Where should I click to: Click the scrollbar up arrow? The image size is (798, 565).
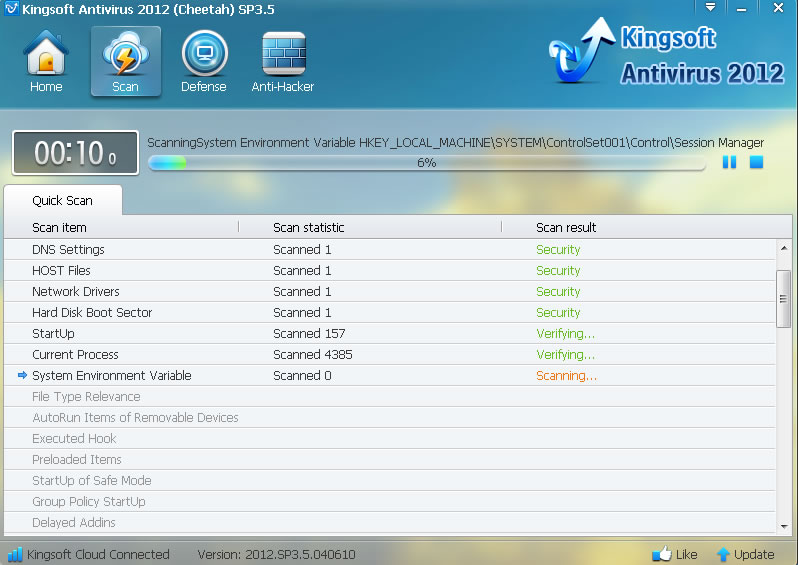pyautogui.click(x=784, y=248)
